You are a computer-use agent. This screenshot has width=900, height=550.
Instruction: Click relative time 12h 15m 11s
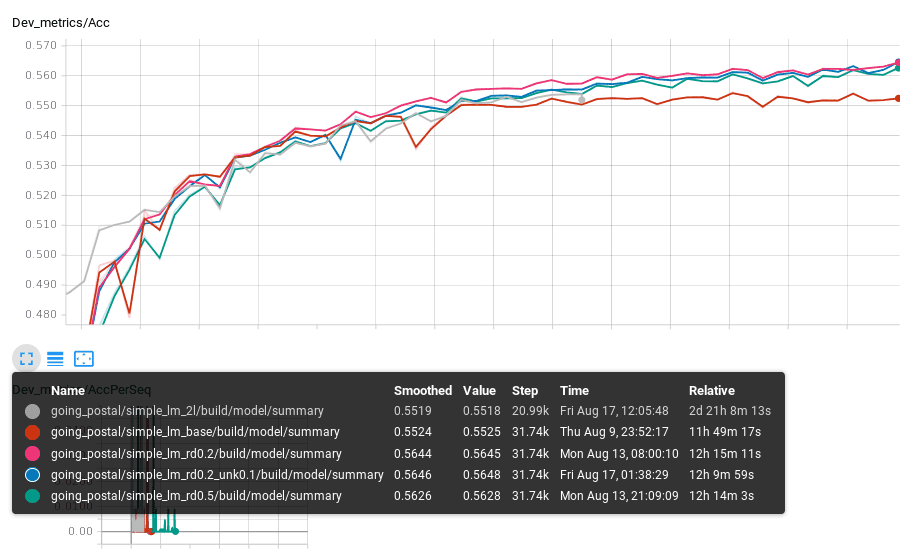725,454
